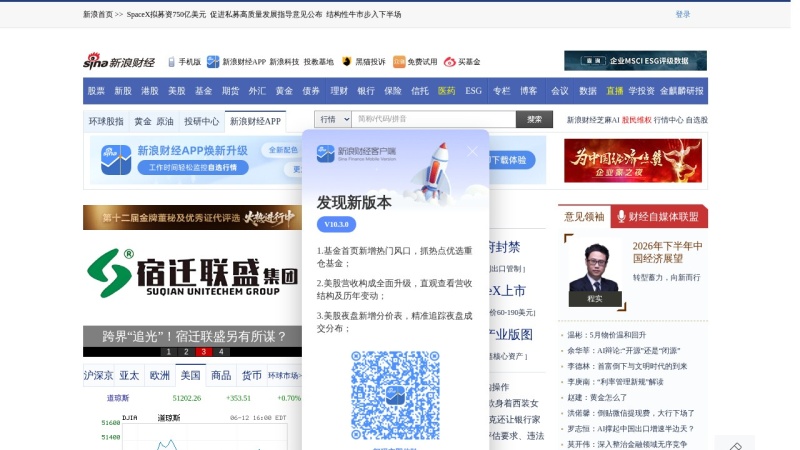800x450 pixels.
Task: Open the 手机版 phone icon link
Action: (x=171, y=62)
